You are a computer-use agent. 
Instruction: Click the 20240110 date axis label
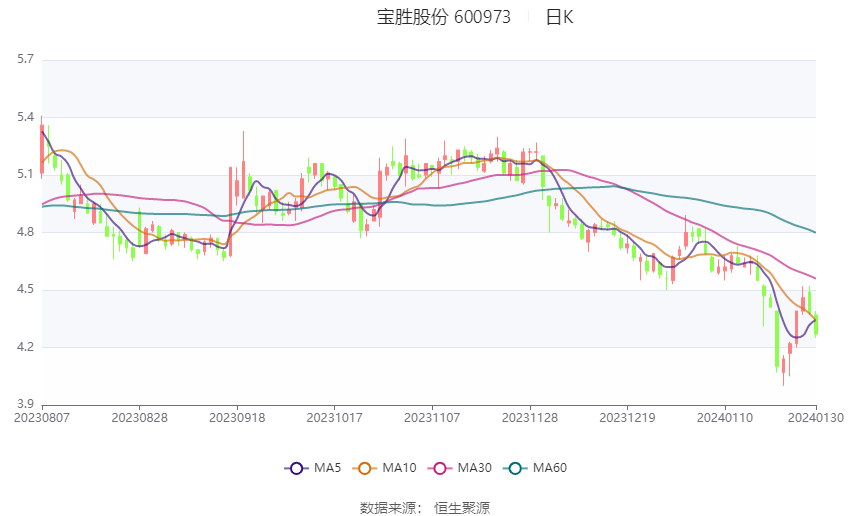pos(725,418)
